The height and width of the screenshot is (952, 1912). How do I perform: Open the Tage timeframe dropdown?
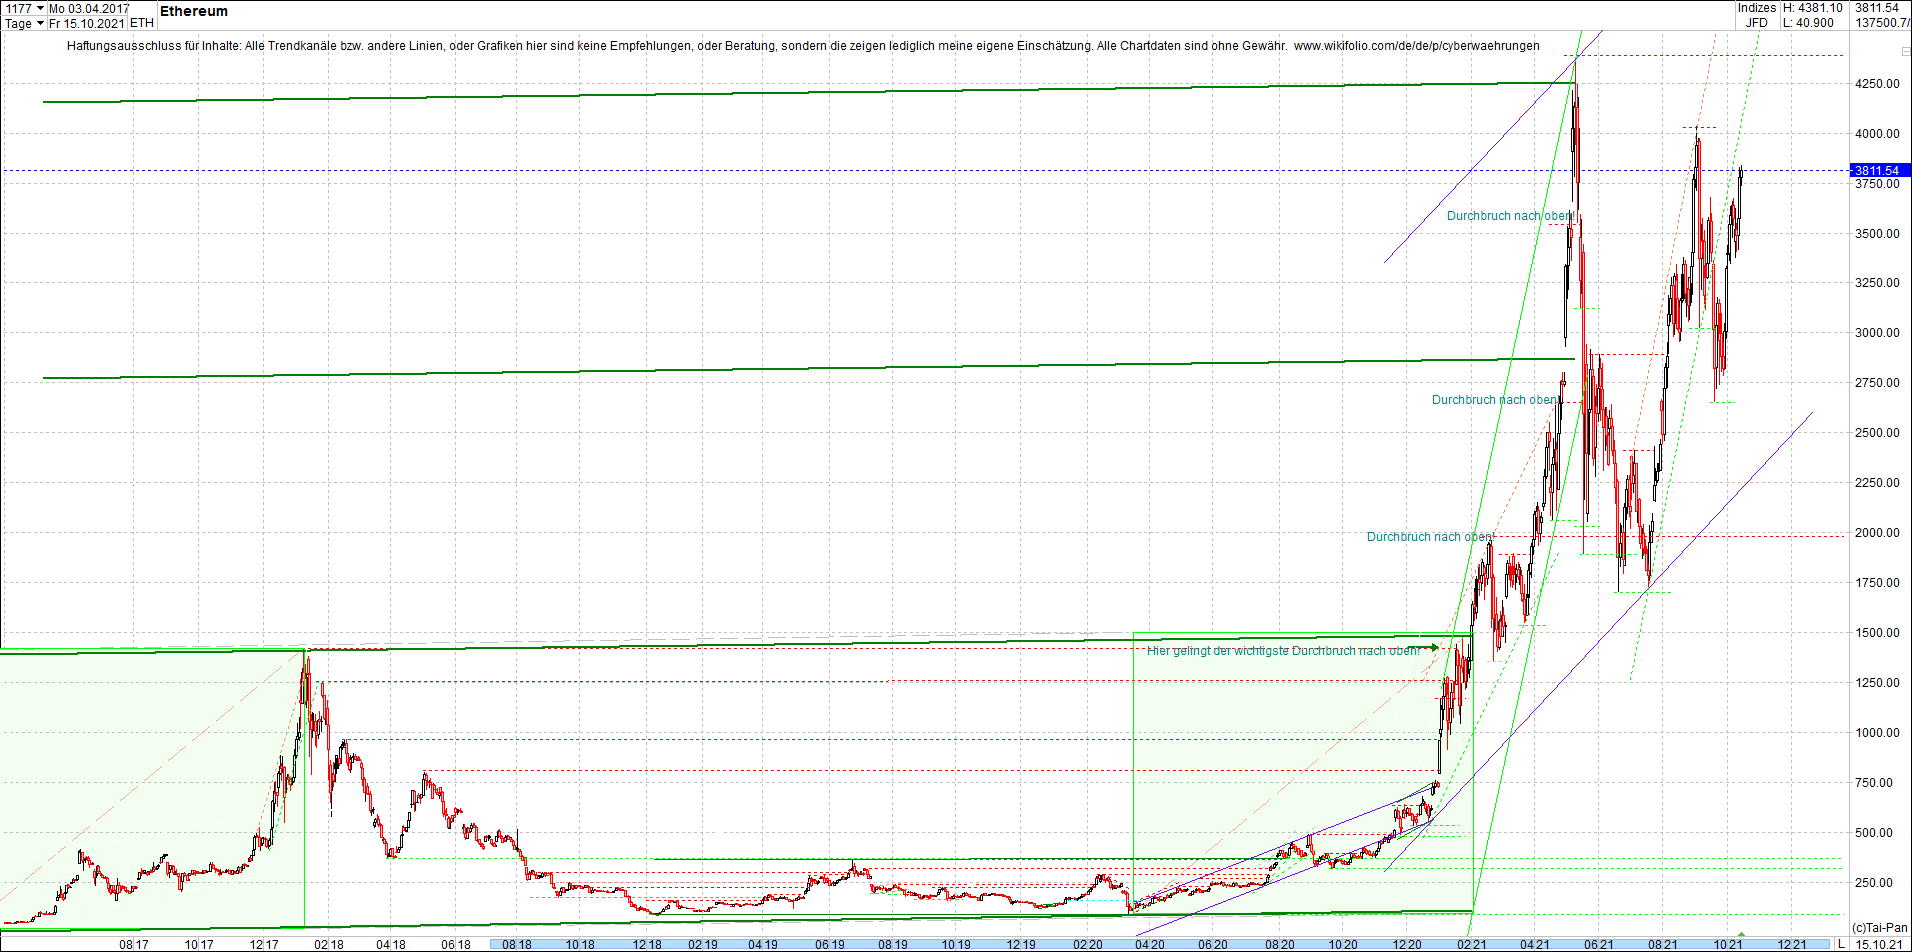[17, 22]
